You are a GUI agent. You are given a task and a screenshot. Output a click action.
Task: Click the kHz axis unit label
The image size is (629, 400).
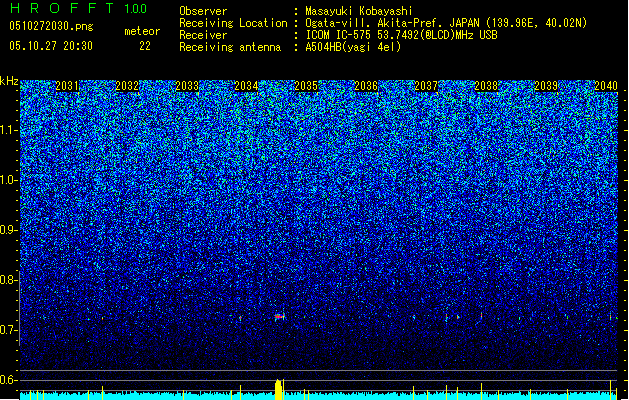[x=9, y=81]
